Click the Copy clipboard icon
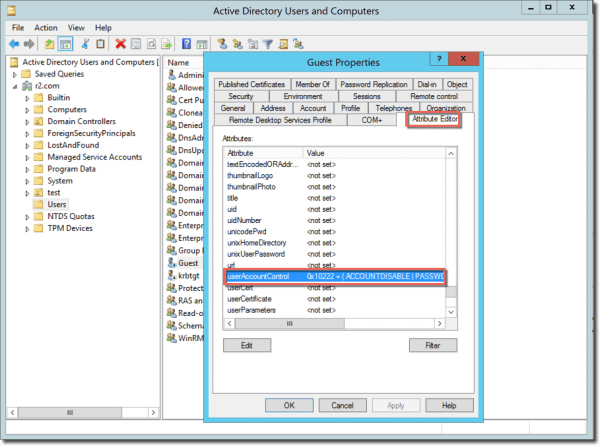 click(x=100, y=44)
